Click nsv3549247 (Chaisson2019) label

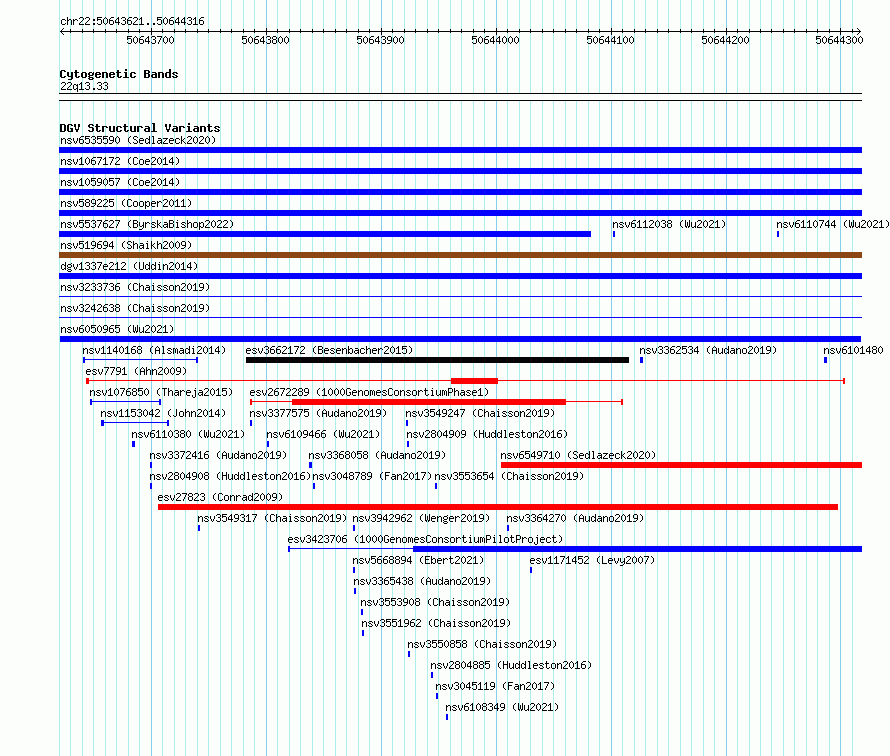point(480,413)
